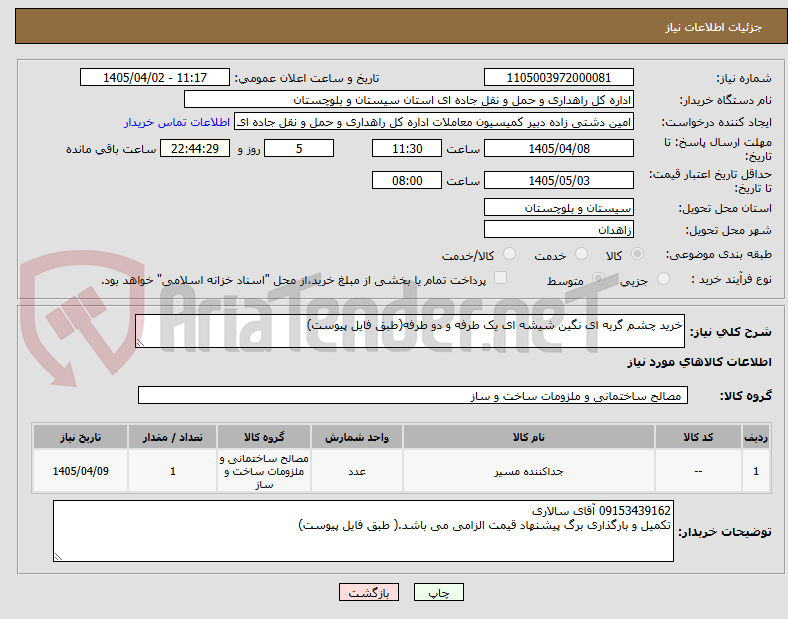Select the خدمت radio button

point(581,254)
